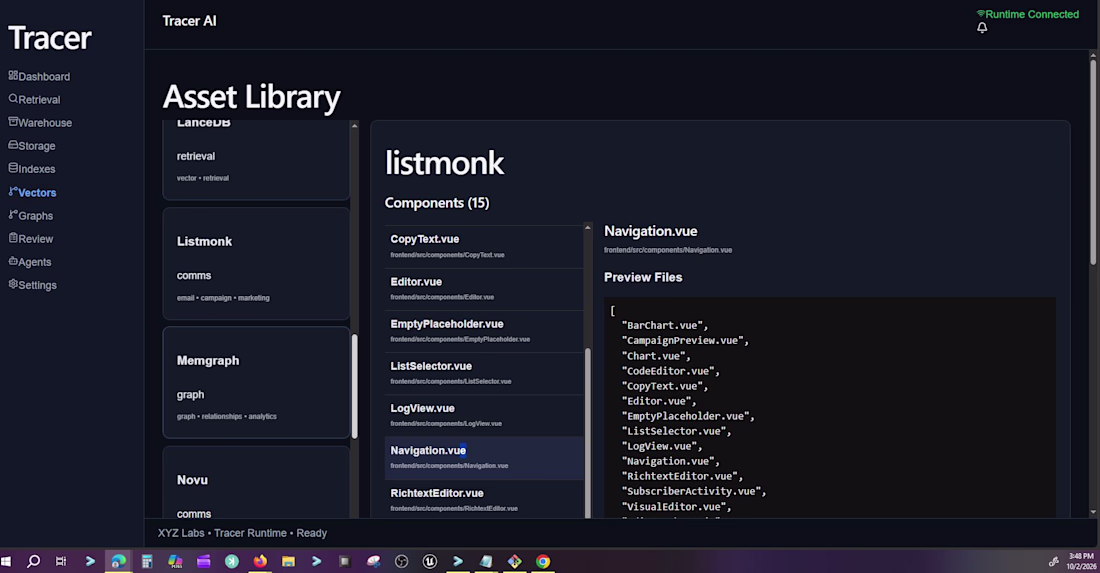Click the notification bell icon
Screen dimensions: 1100x573
pos(982,28)
